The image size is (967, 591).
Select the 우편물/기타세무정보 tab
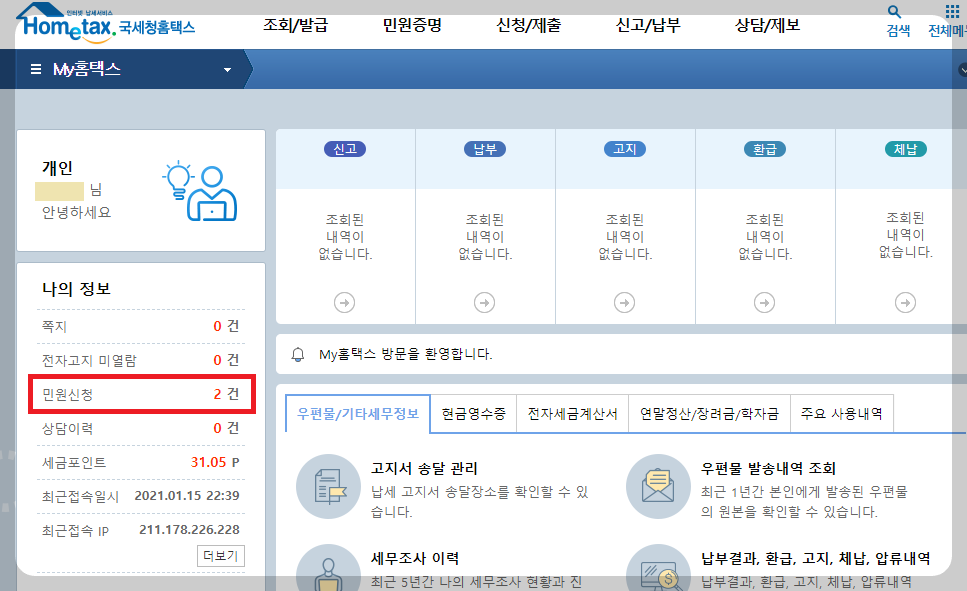[358, 414]
